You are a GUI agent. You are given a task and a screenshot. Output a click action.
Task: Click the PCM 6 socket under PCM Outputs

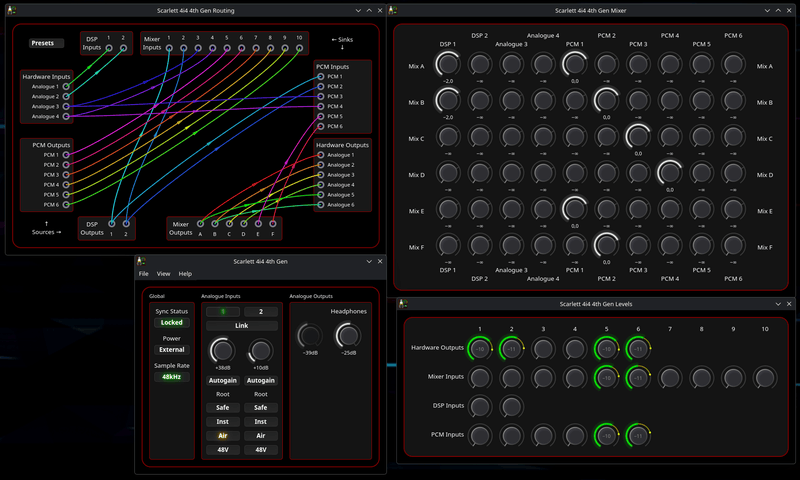66,205
